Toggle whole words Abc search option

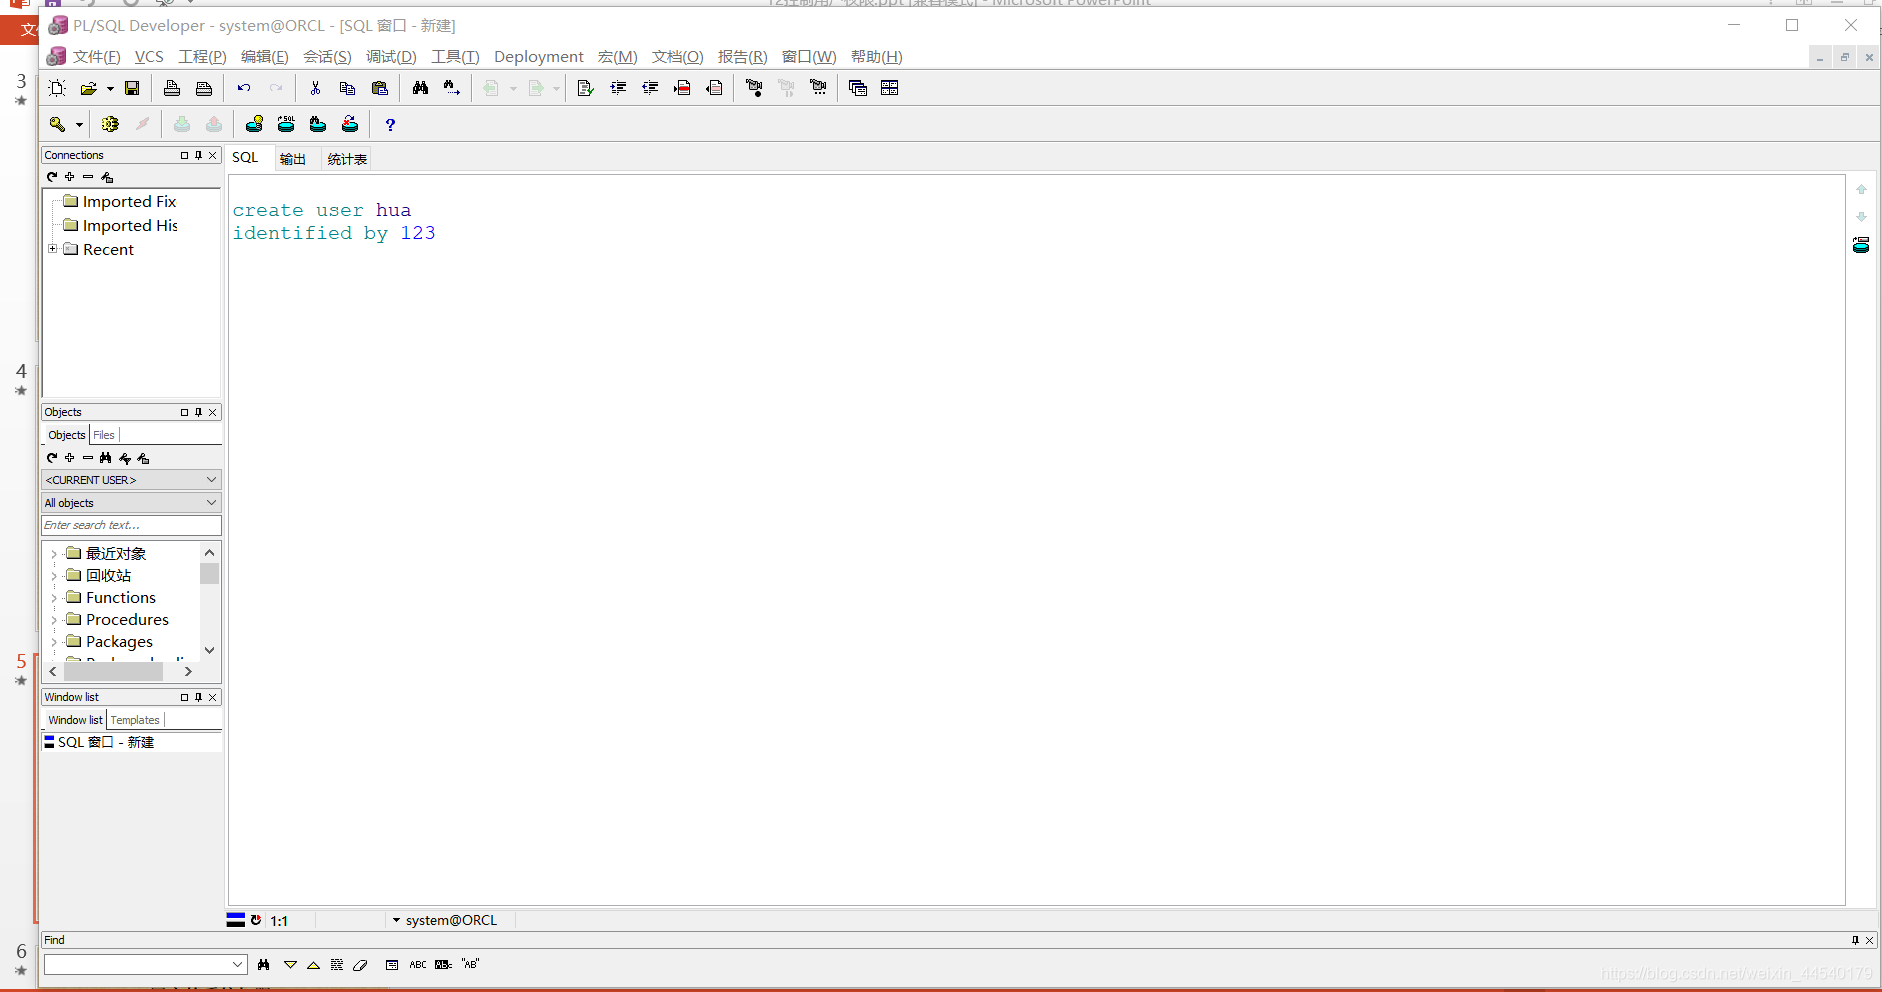(443, 965)
